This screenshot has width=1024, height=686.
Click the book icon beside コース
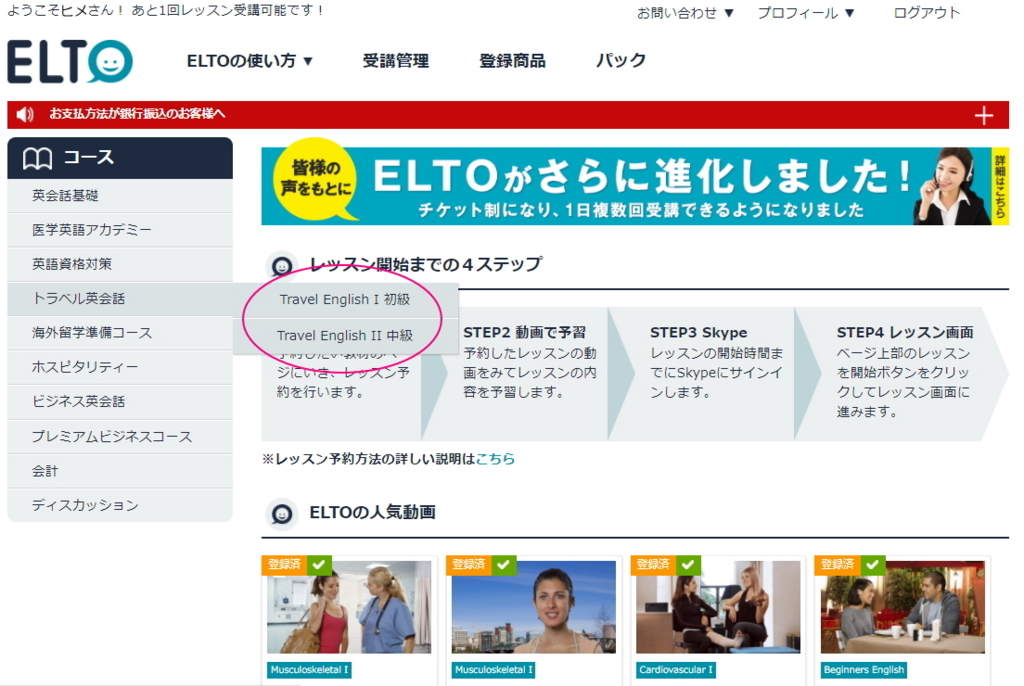[x=37, y=158]
